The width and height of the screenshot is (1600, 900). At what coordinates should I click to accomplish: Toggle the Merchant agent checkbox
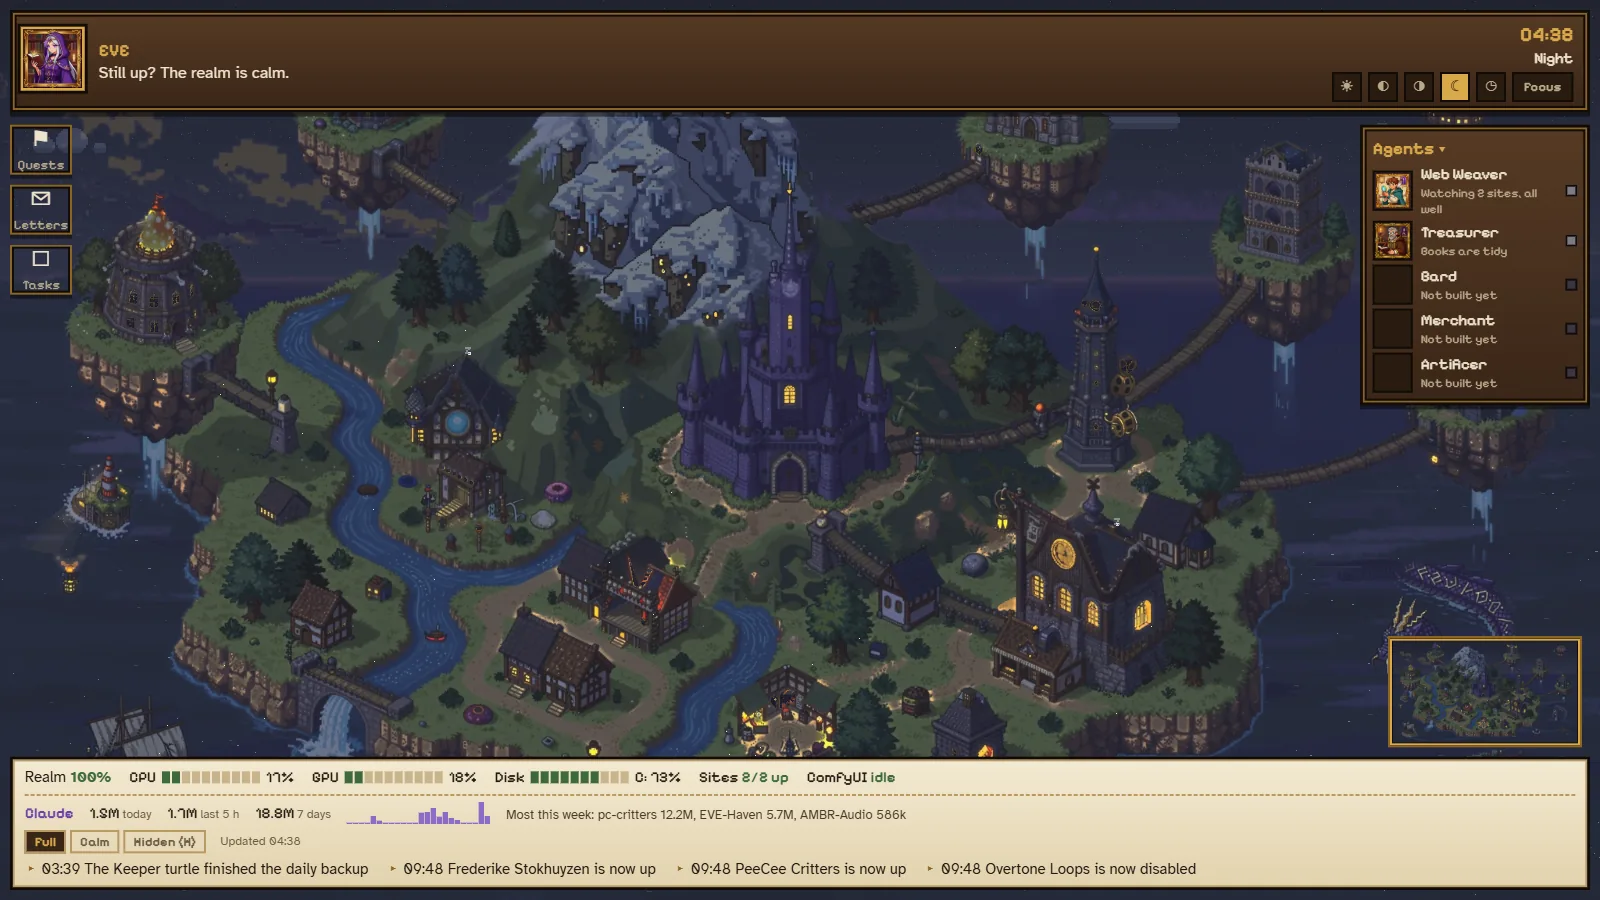point(1571,329)
